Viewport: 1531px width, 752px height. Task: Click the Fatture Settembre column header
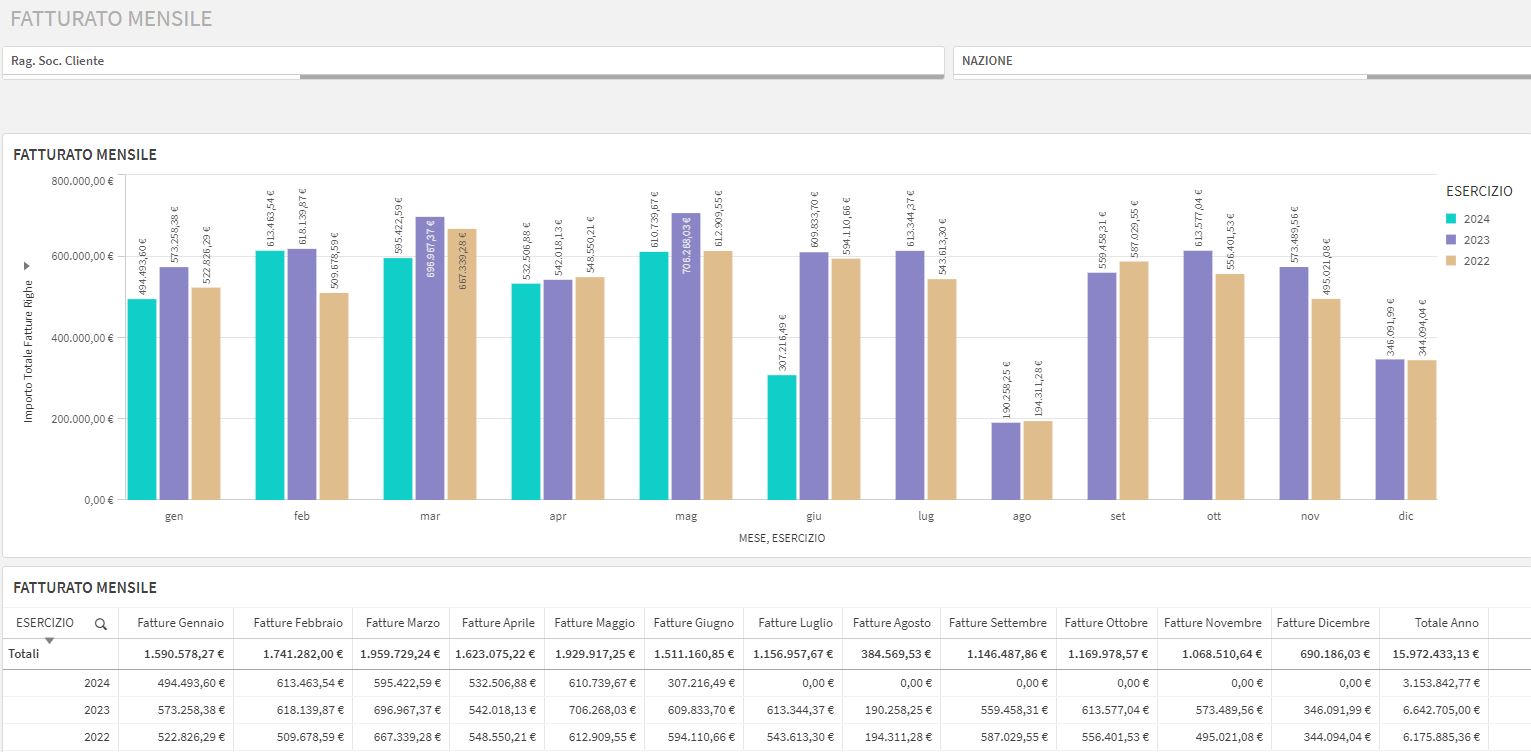click(997, 623)
